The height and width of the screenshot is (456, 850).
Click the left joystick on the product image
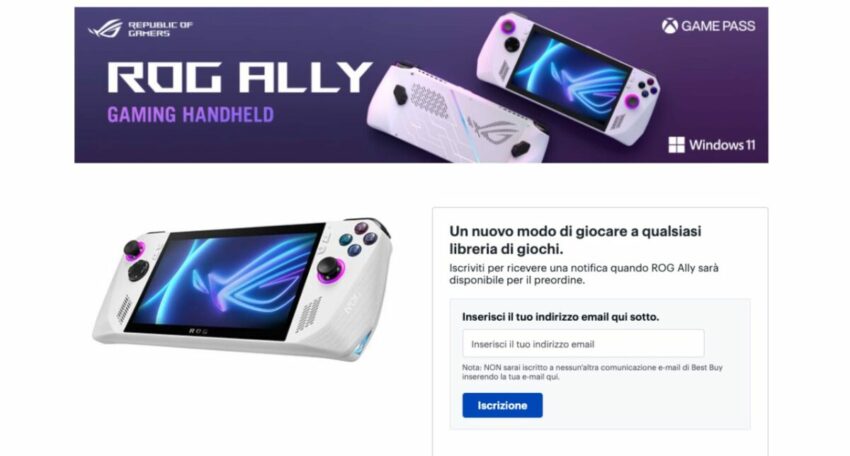pyautogui.click(x=133, y=250)
